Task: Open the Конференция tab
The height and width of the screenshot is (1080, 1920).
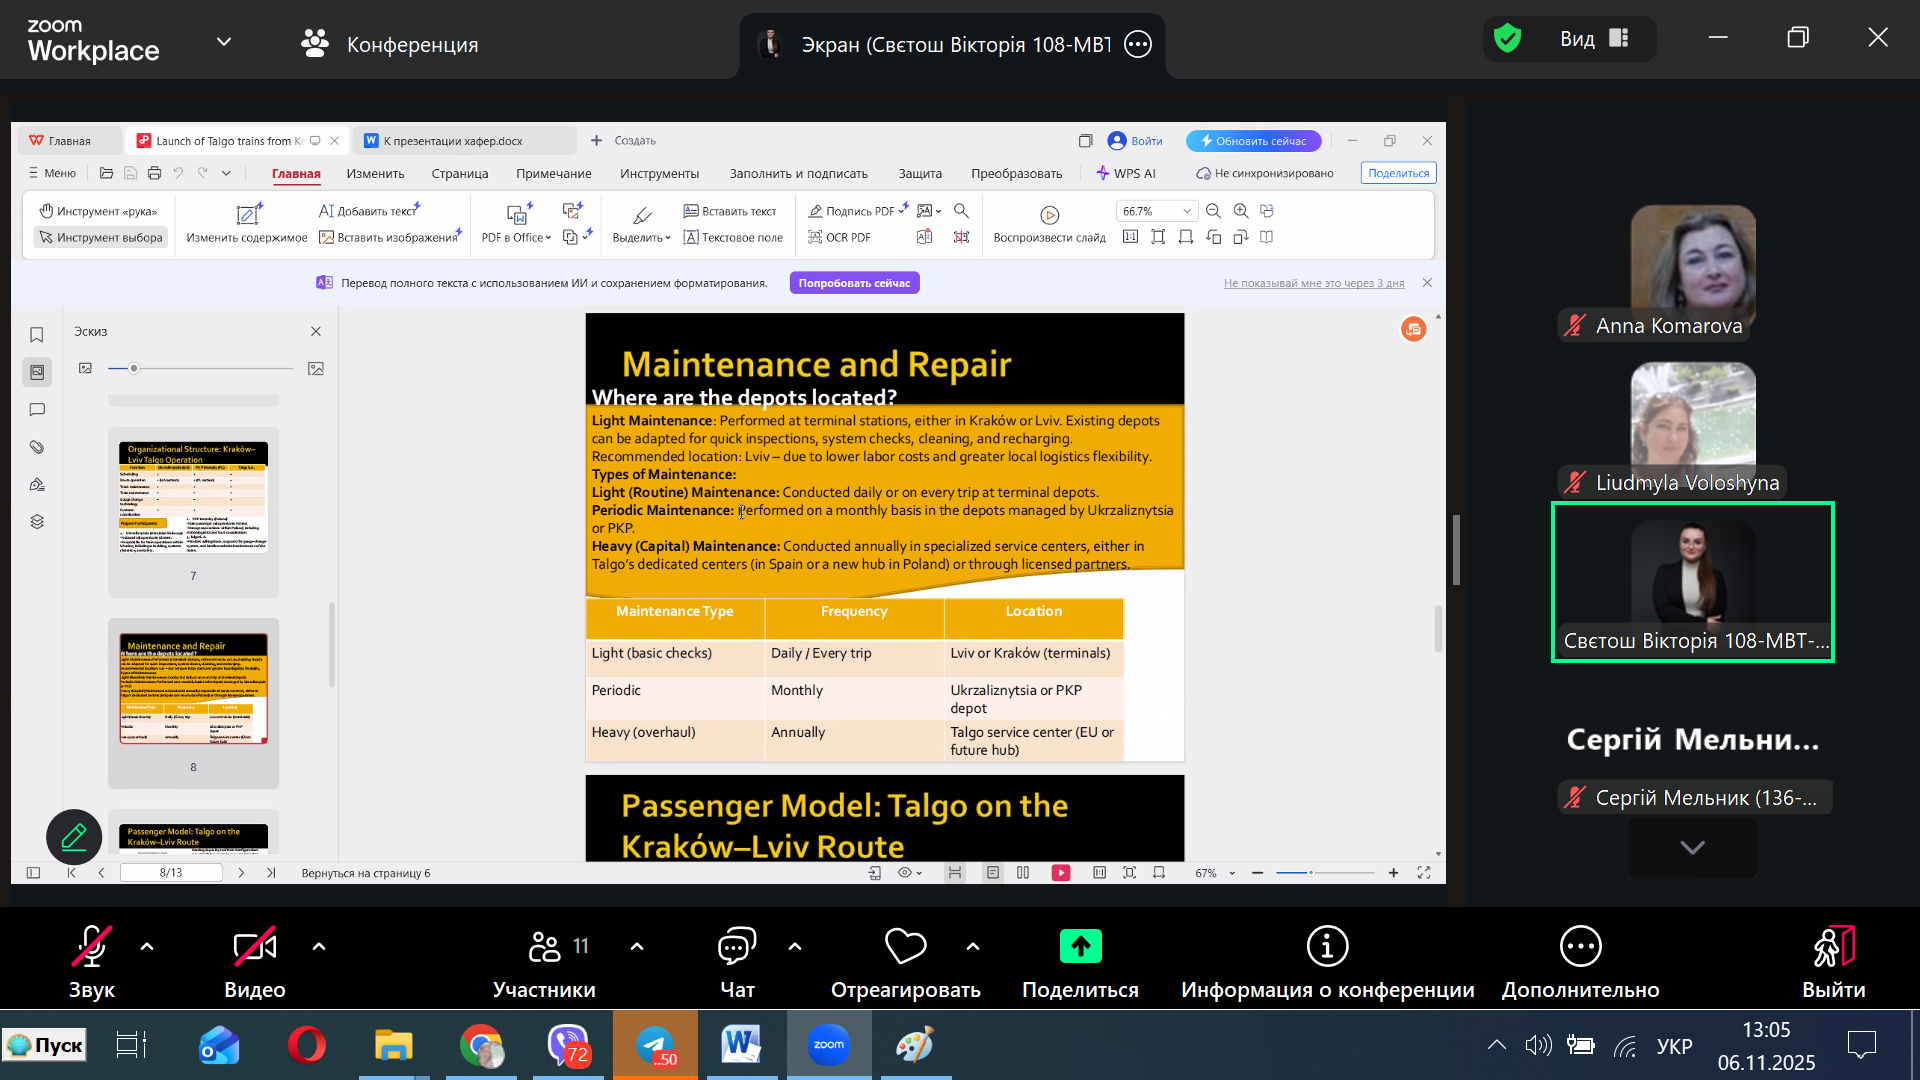Action: [x=390, y=44]
